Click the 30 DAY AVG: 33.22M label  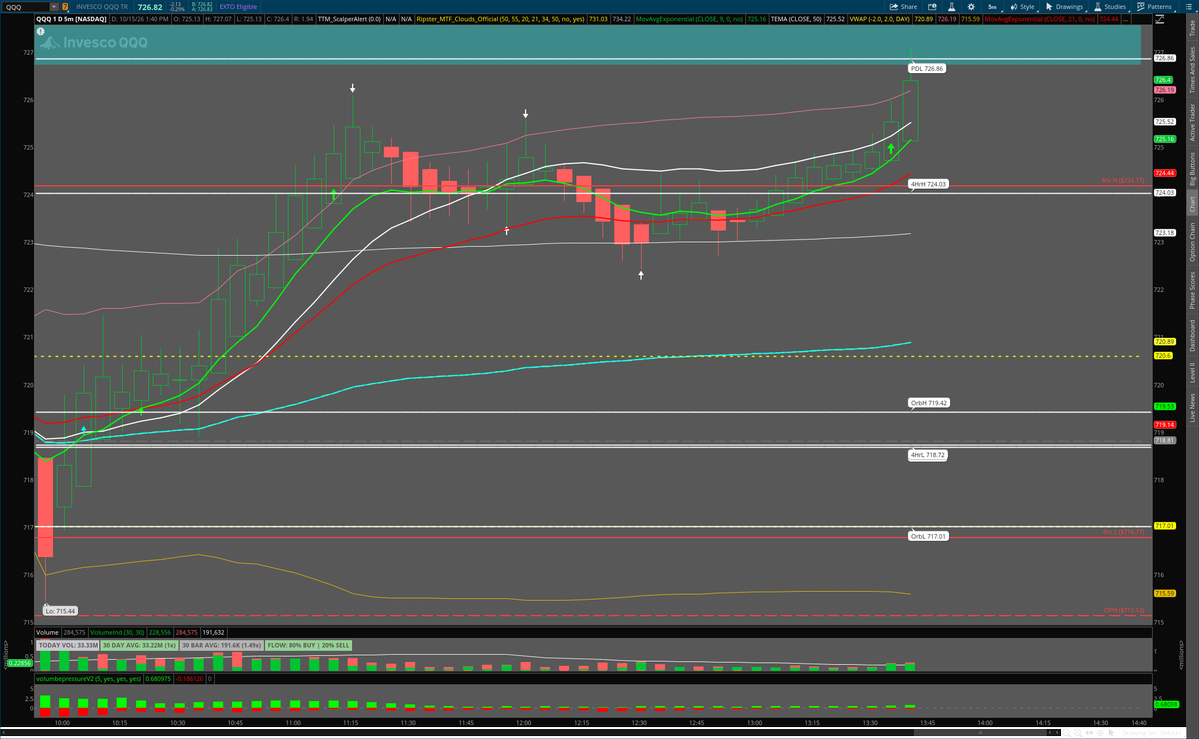(x=139, y=646)
